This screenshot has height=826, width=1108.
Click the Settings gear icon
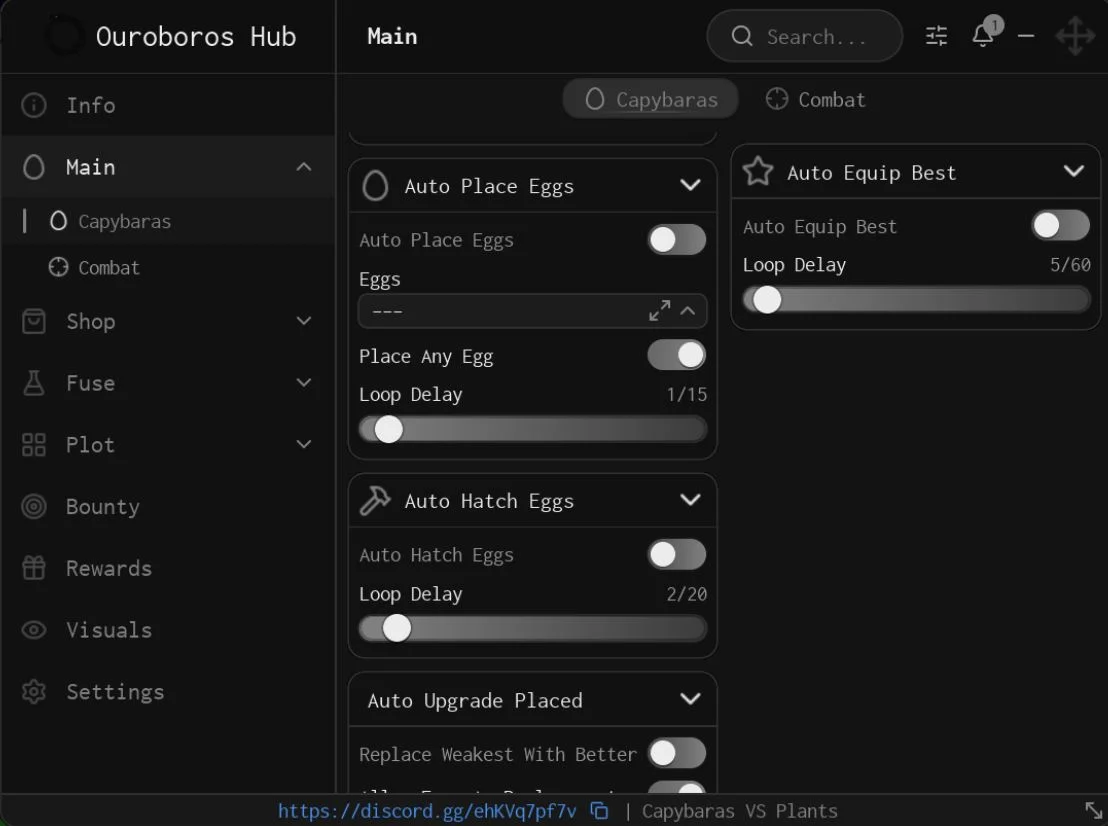(x=34, y=691)
